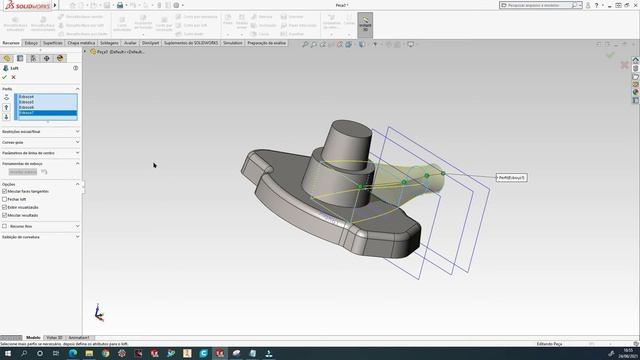Viewport: 640px width, 360px height.
Task: Cancel the Loft with red X
Action: 13,77
